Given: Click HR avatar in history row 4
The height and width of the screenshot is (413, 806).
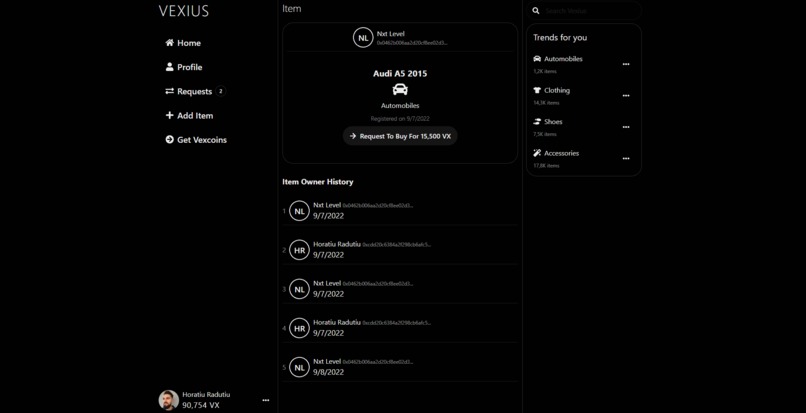Looking at the screenshot, I should pyautogui.click(x=299, y=328).
